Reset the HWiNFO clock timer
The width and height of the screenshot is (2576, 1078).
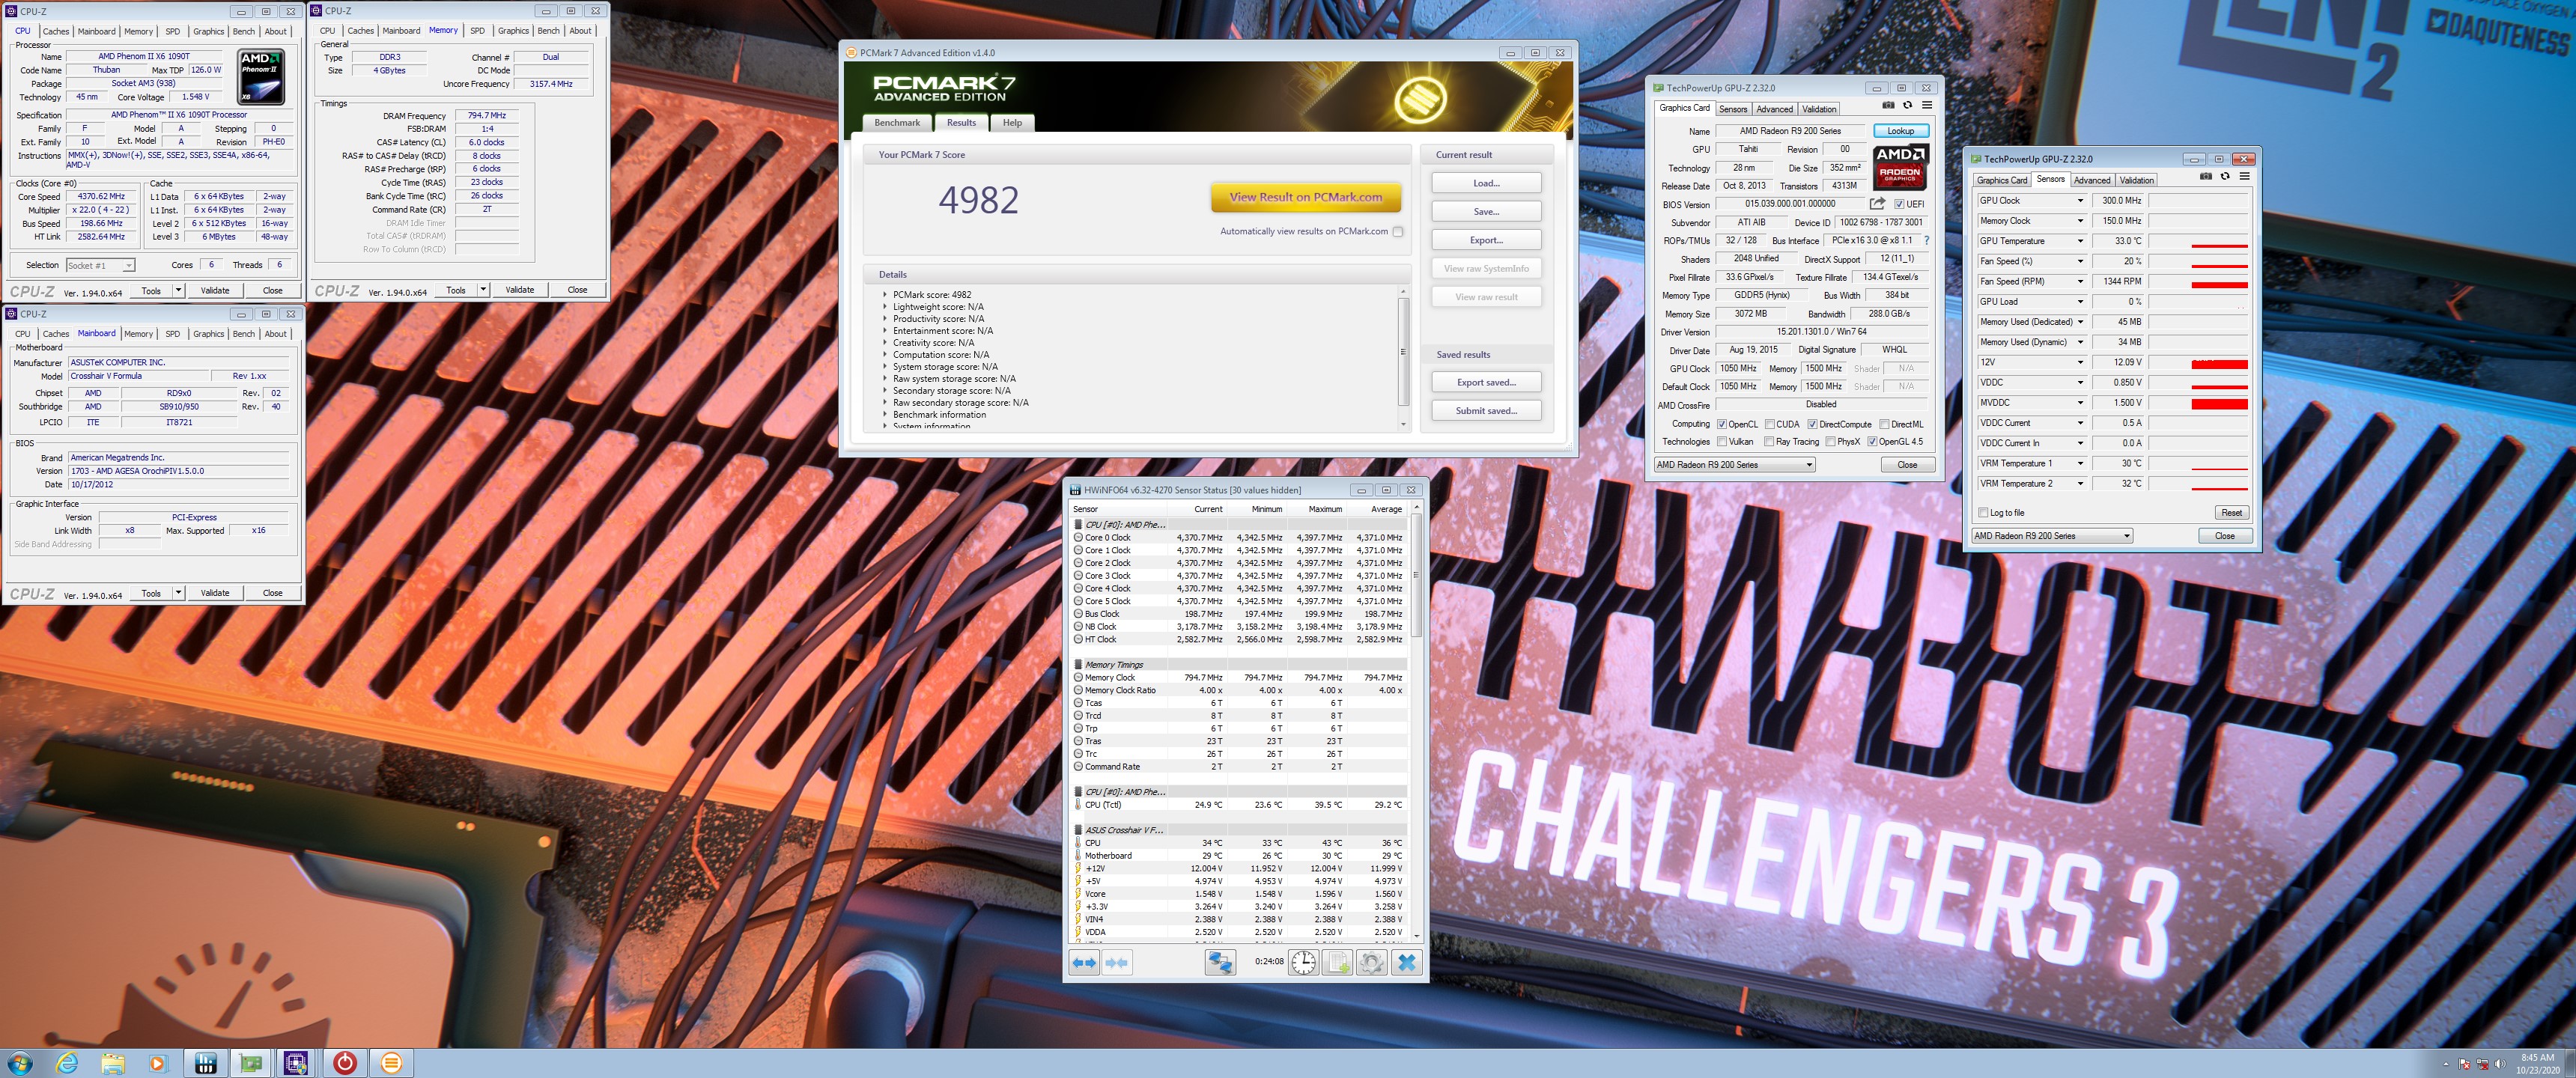pos(1304,962)
